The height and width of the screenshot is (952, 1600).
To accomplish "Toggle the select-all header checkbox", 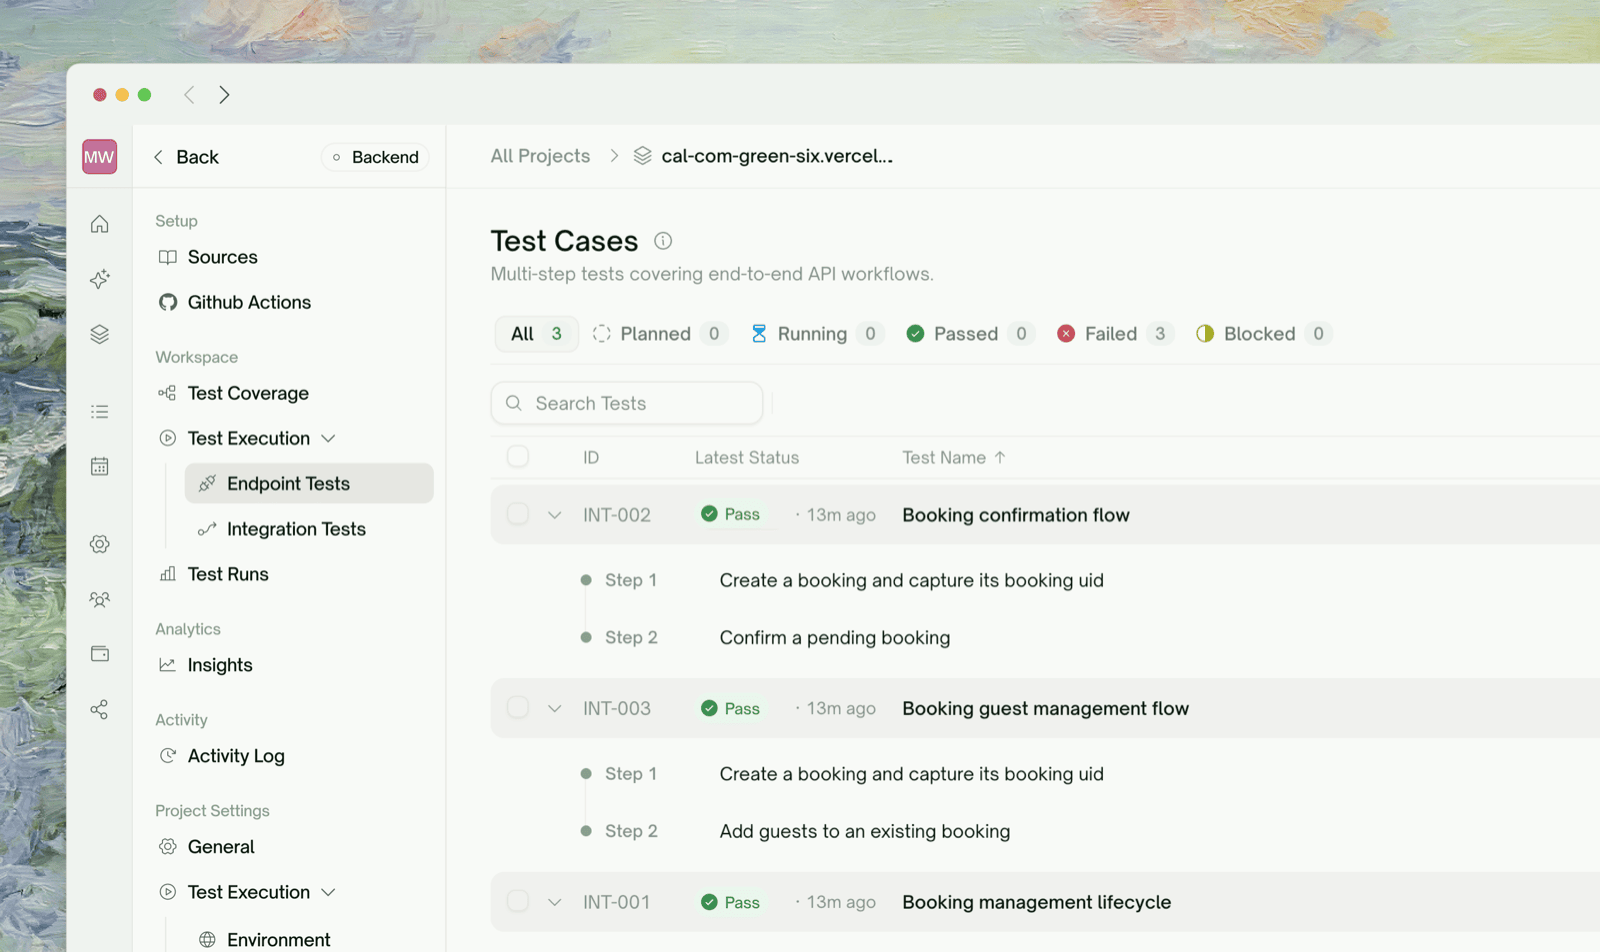I will [517, 457].
